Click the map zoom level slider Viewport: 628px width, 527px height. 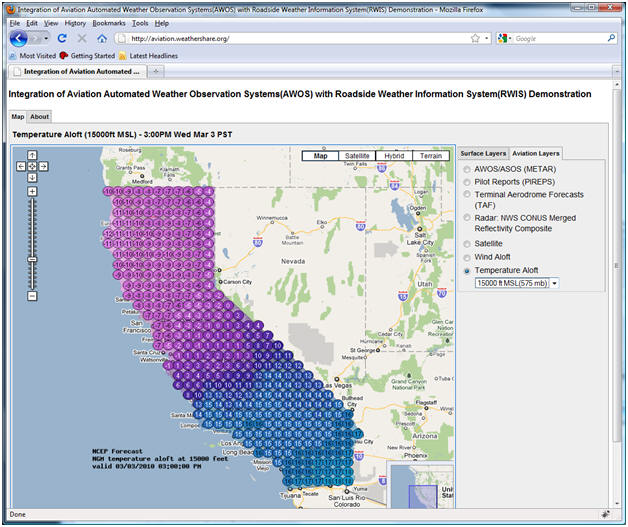pos(32,258)
